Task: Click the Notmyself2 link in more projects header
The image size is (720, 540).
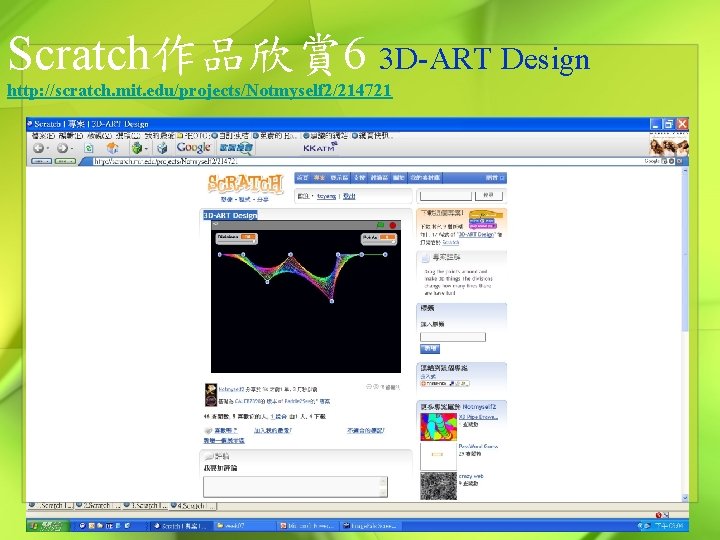Action: point(478,406)
